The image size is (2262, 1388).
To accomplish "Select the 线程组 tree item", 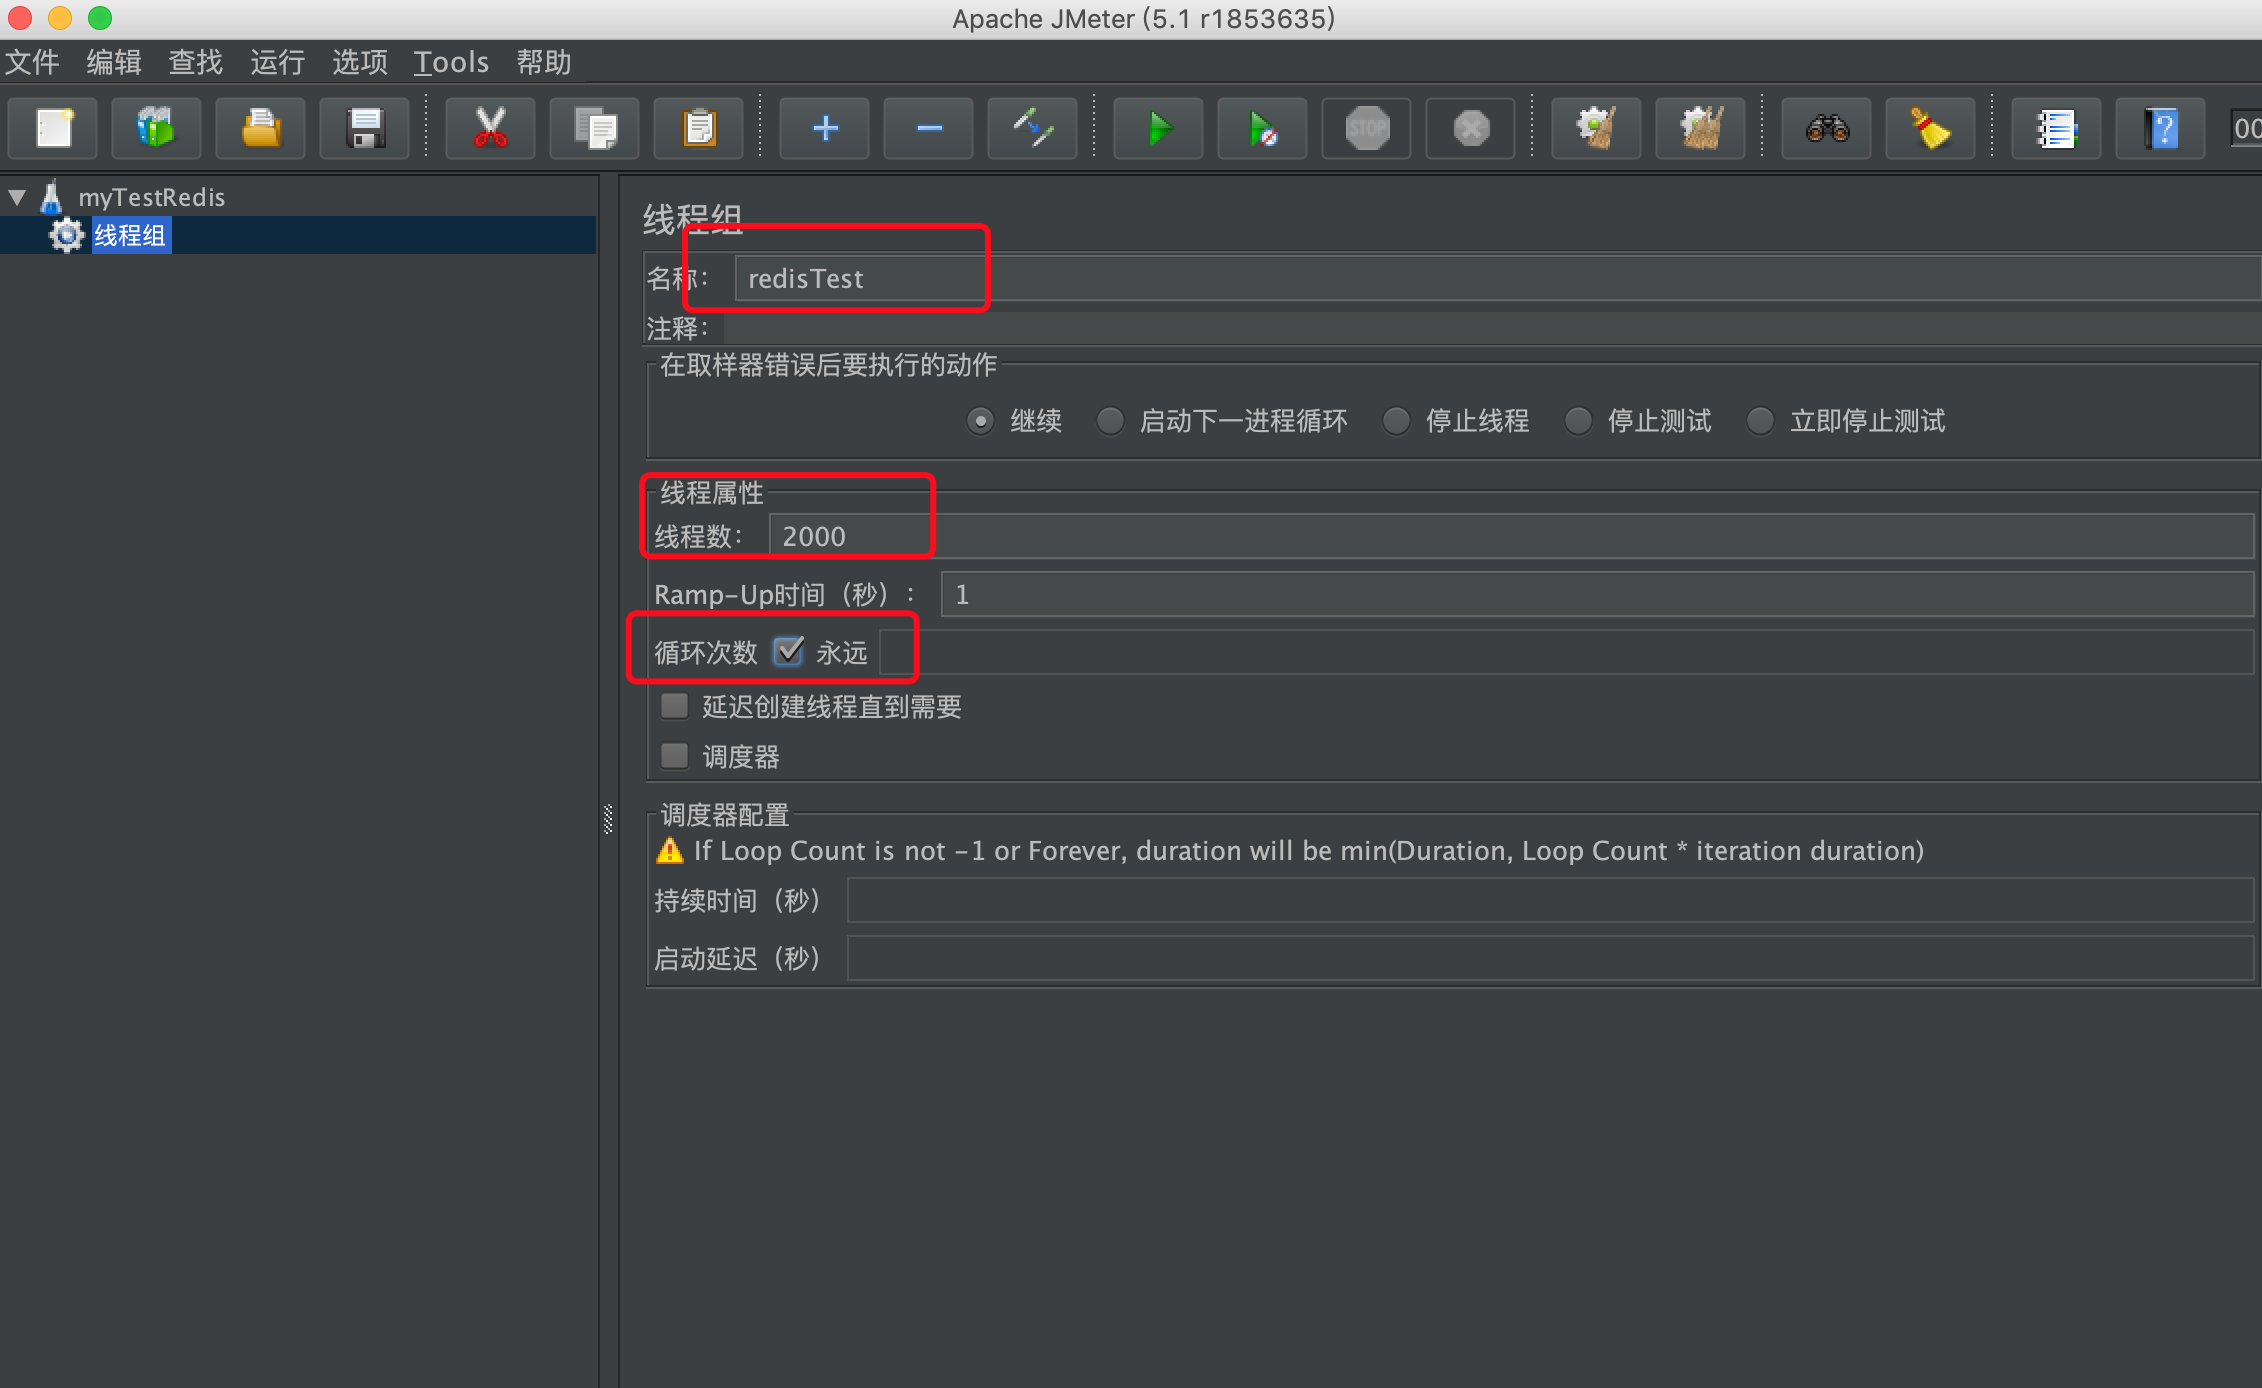I will [130, 236].
